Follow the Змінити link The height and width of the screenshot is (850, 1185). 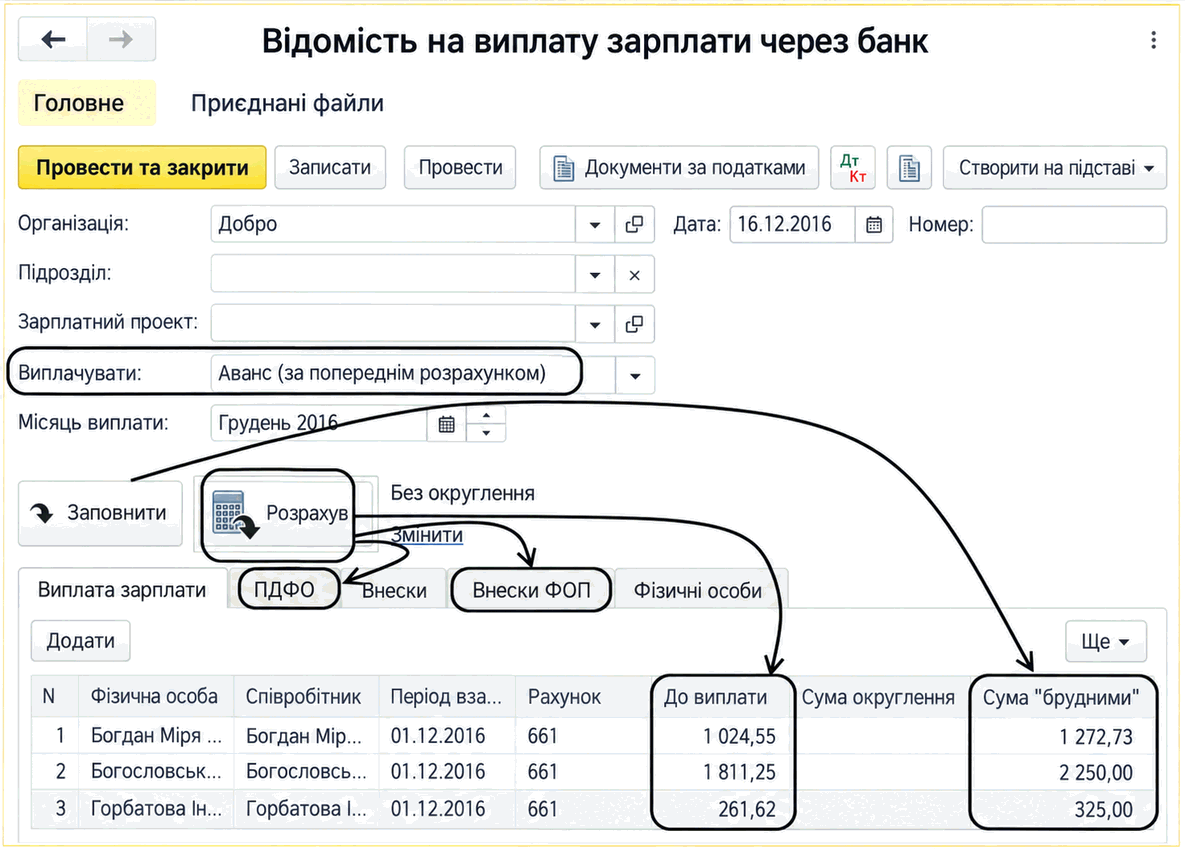tap(427, 535)
